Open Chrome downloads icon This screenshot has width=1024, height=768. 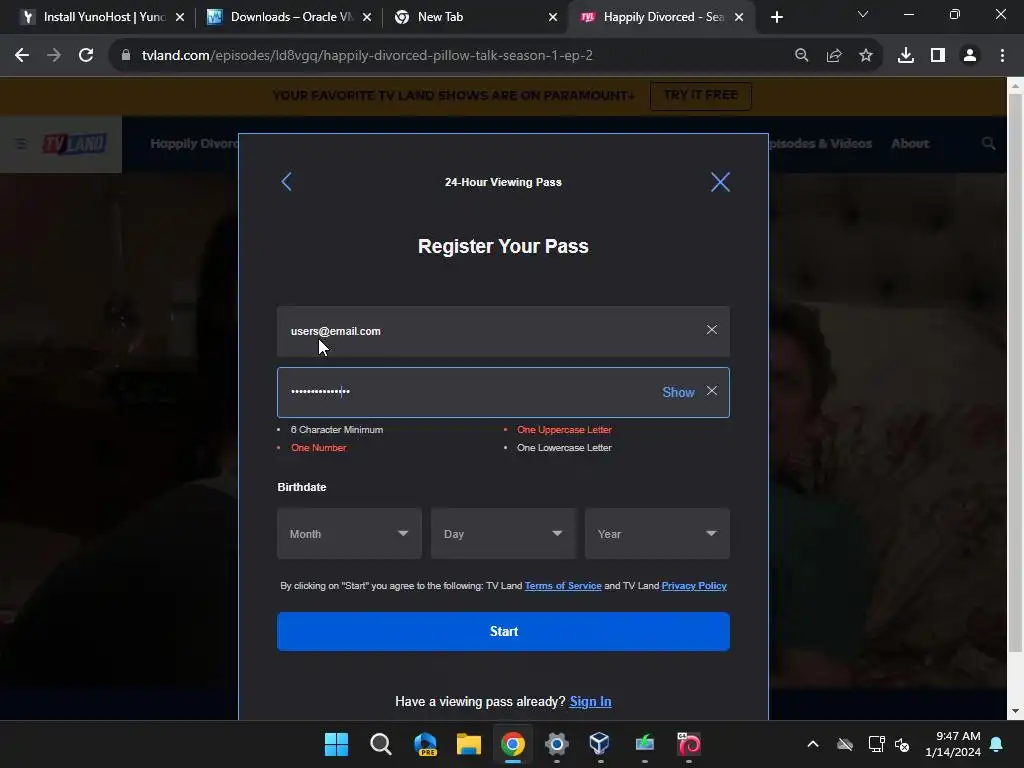(x=906, y=56)
